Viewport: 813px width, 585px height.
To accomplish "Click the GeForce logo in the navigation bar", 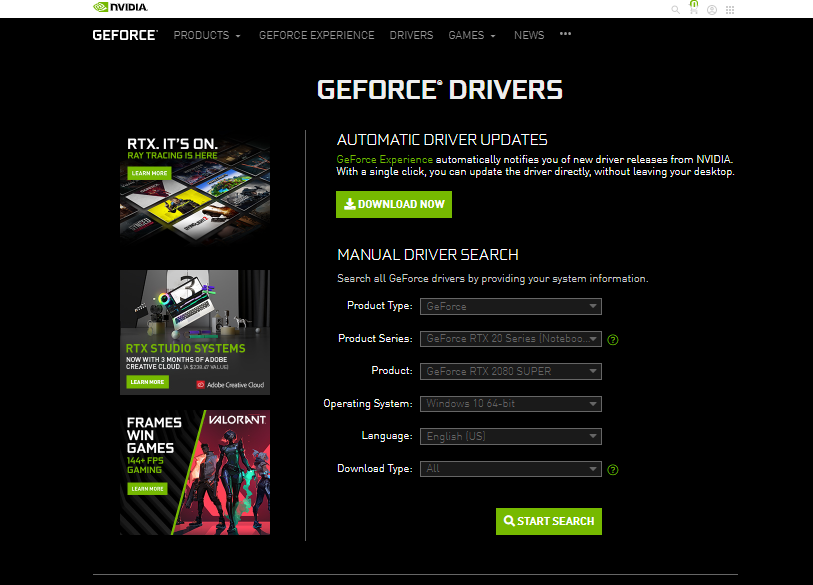I will point(125,35).
